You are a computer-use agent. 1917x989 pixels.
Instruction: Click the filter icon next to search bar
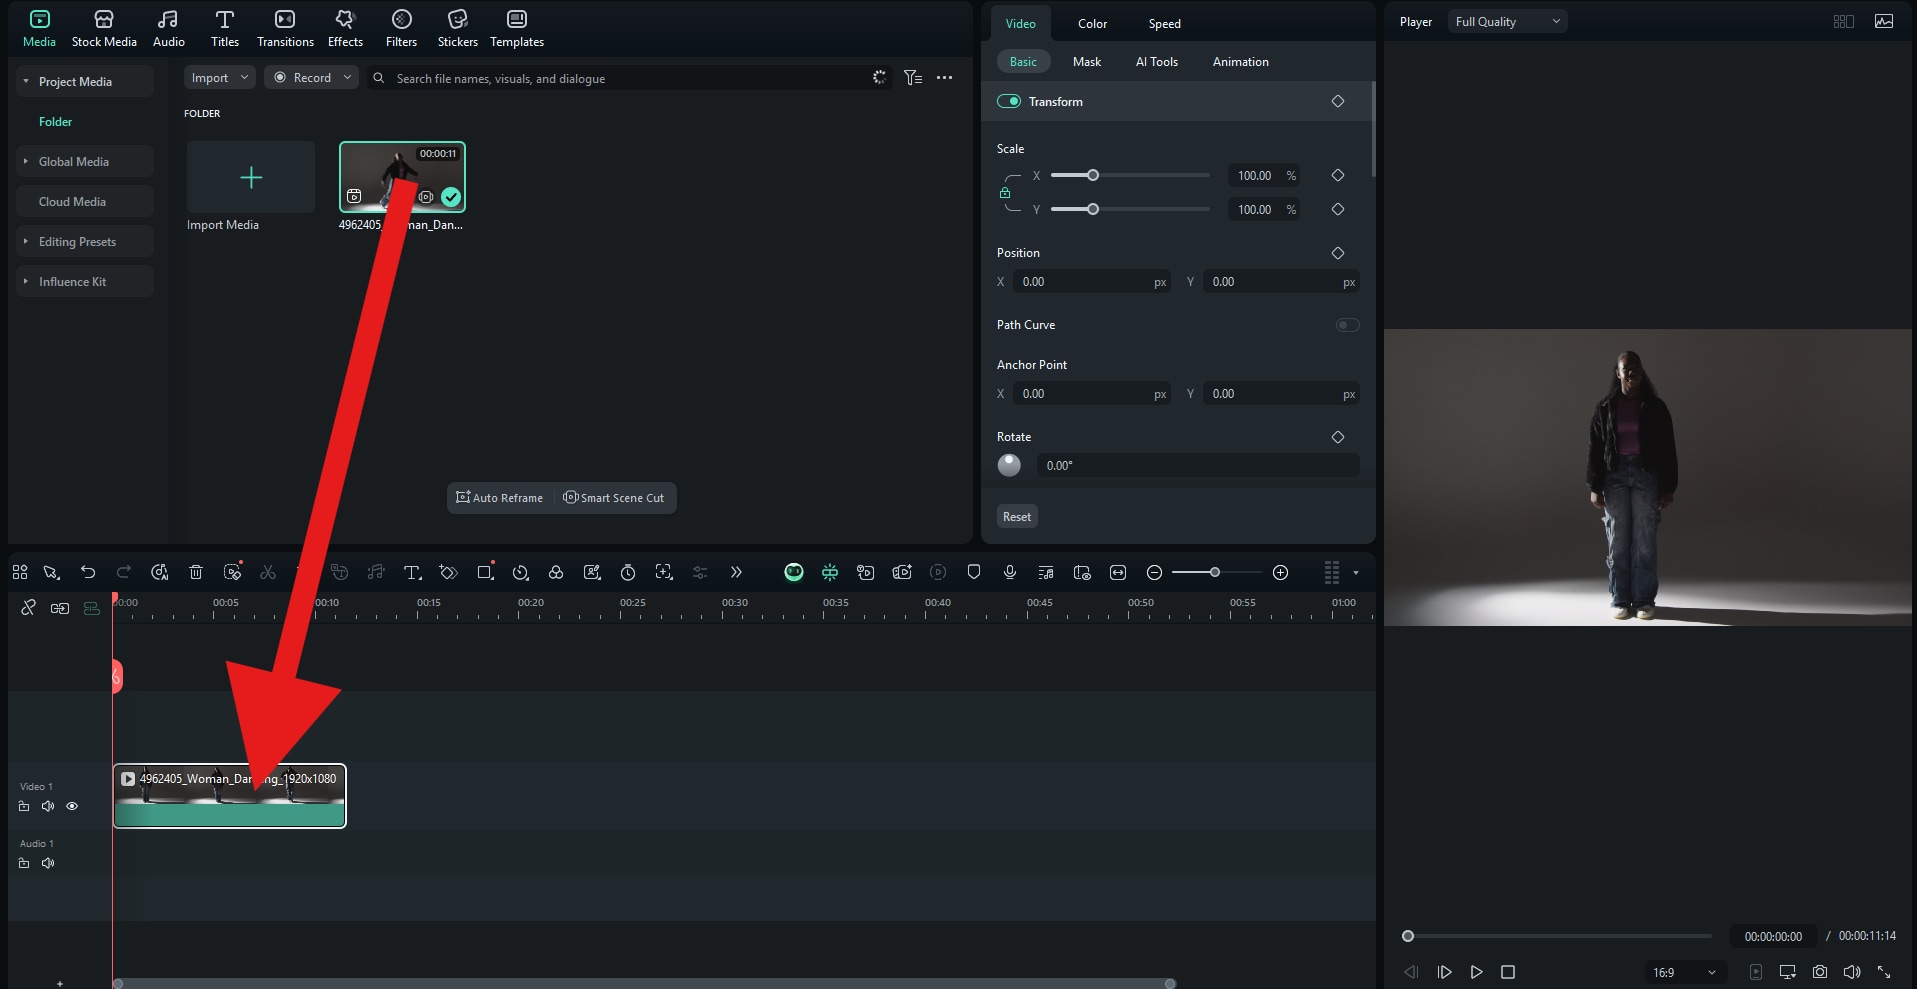913,78
